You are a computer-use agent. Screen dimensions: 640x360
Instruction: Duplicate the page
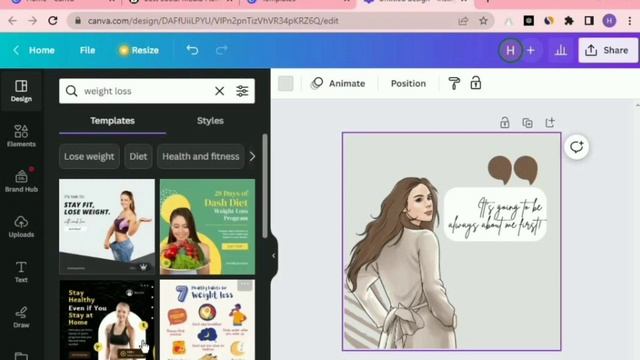point(527,122)
